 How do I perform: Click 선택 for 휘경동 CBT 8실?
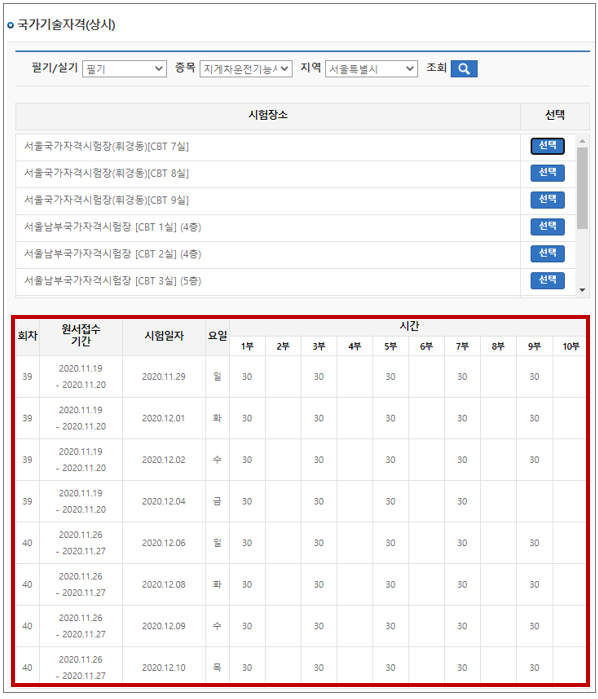coord(547,173)
